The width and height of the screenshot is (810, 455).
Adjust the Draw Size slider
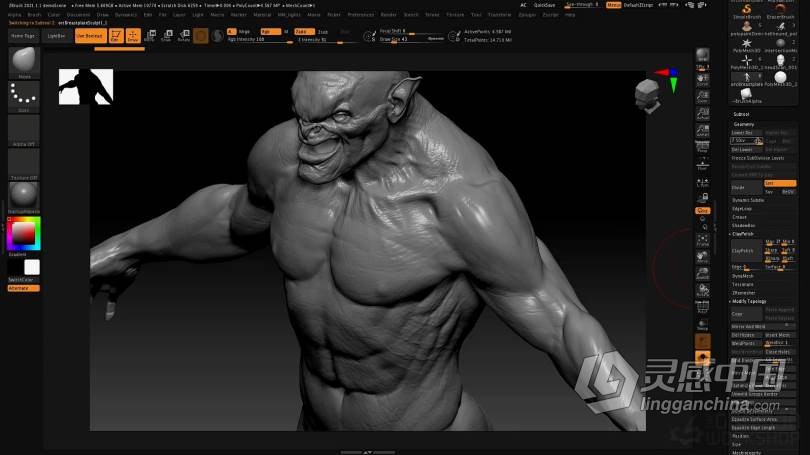[412, 39]
